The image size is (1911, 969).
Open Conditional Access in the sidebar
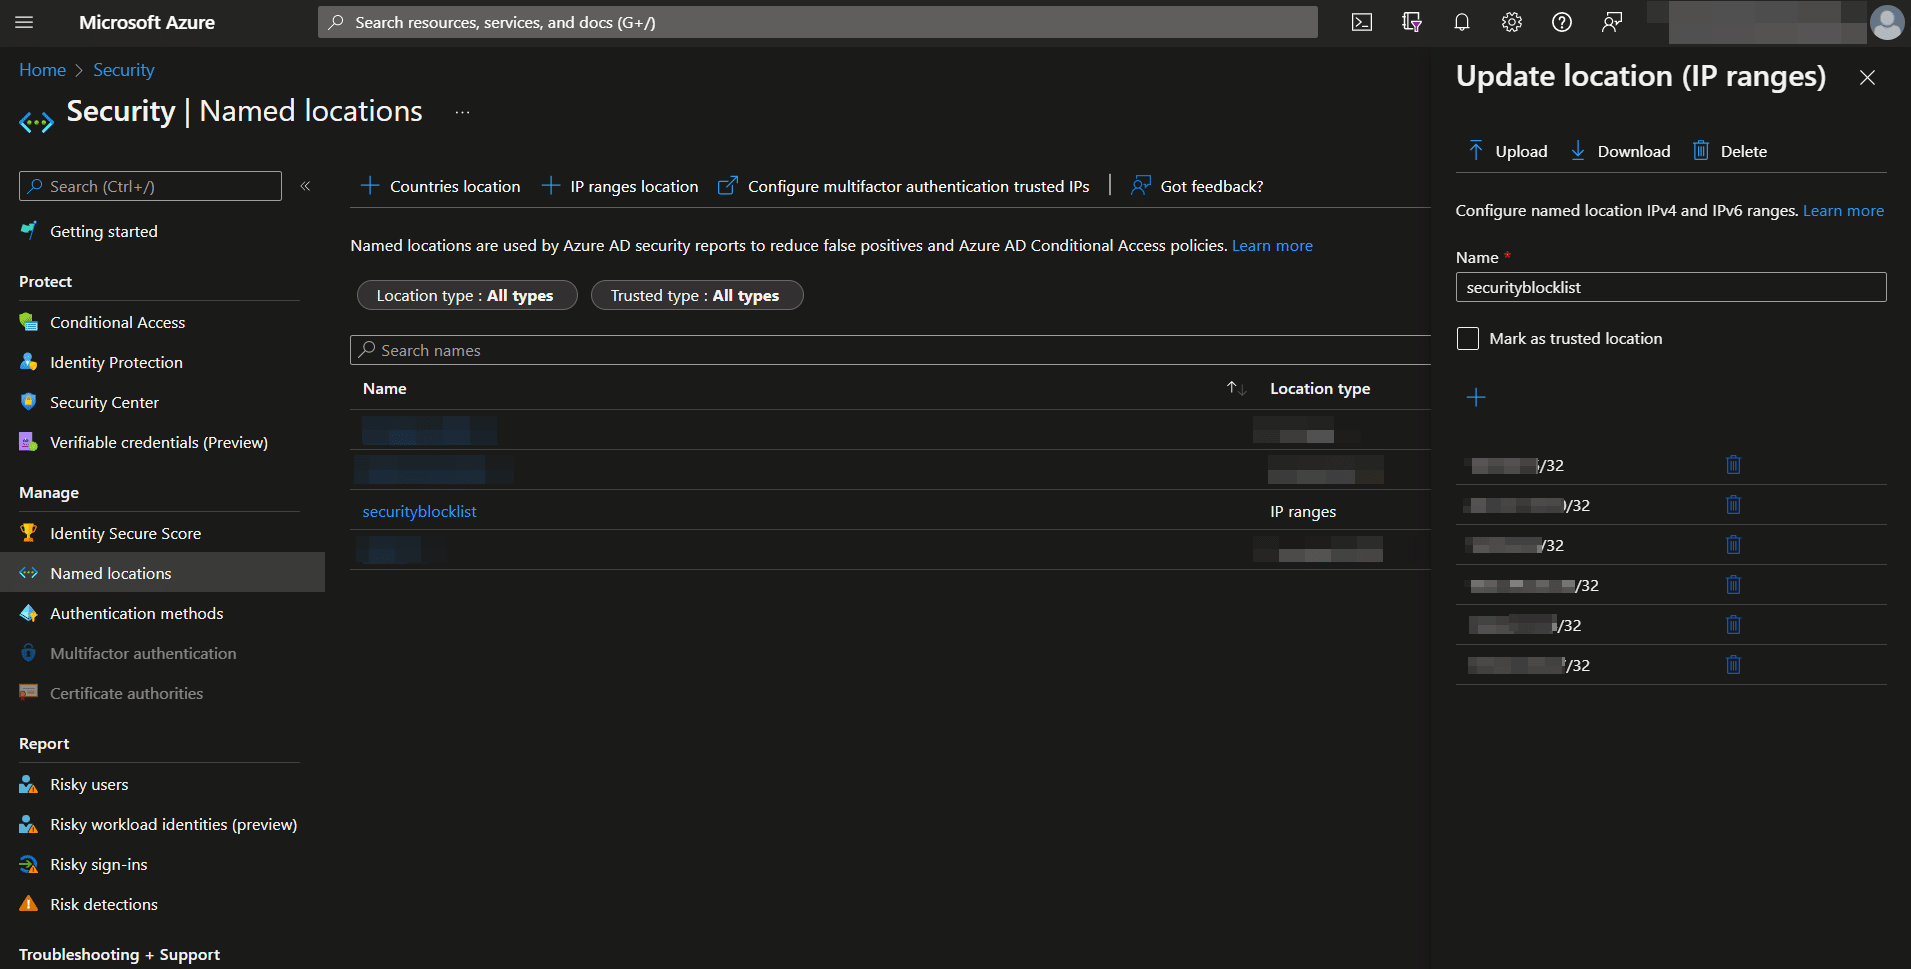tap(117, 322)
